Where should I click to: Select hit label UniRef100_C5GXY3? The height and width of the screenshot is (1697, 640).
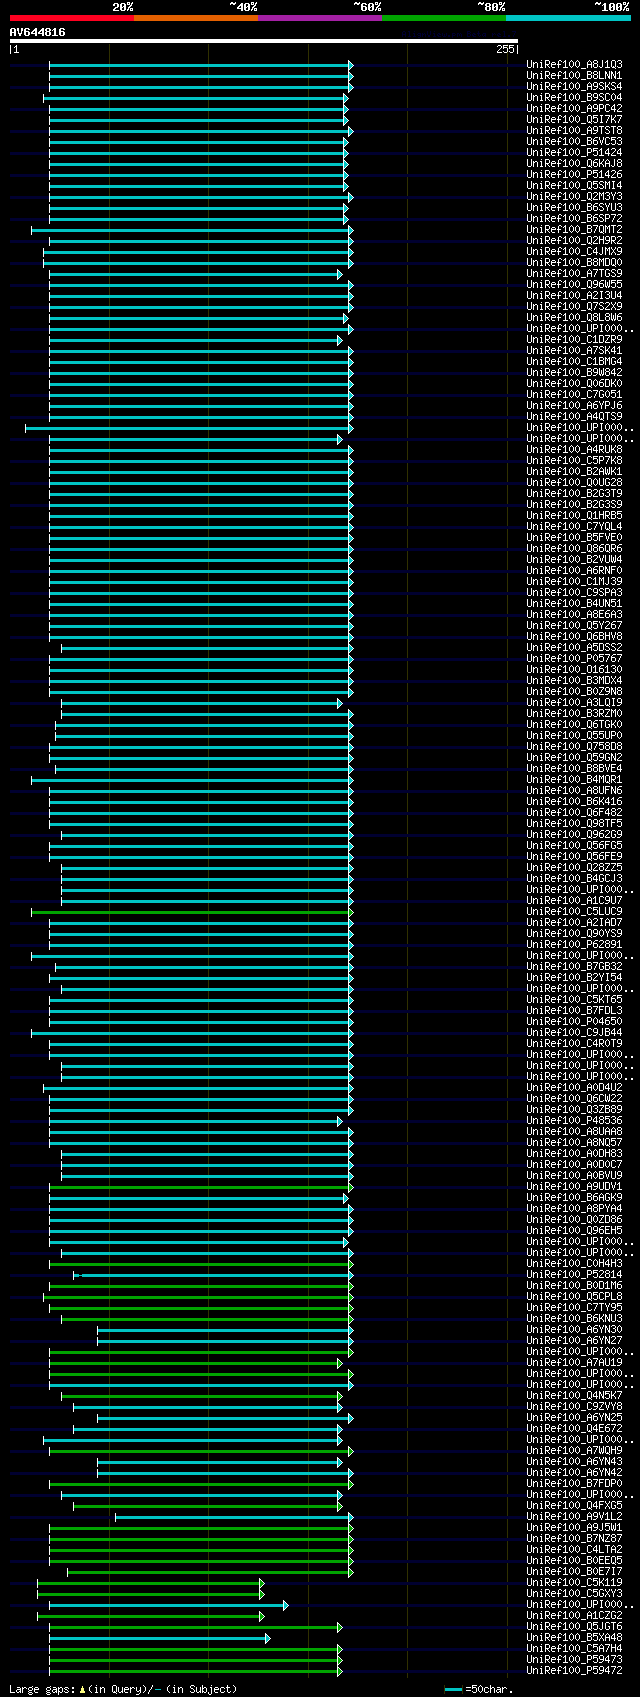click(x=574, y=1594)
